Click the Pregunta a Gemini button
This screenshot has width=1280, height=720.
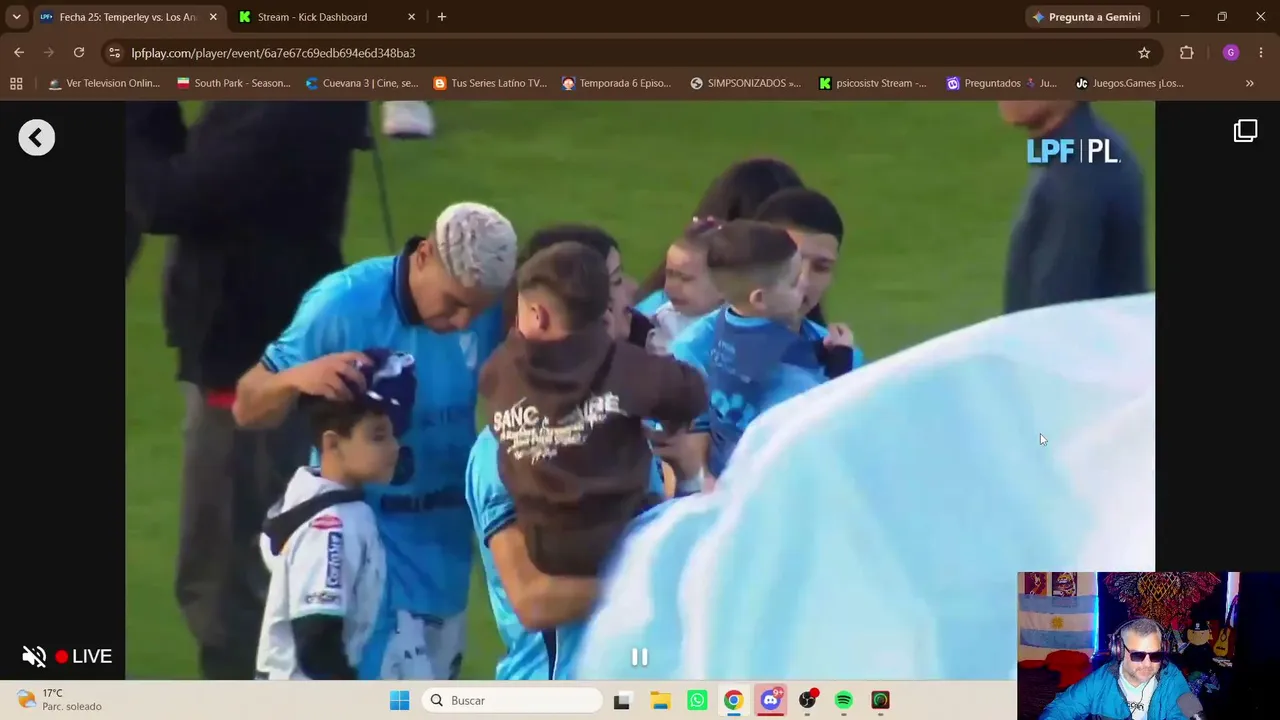(x=1087, y=17)
